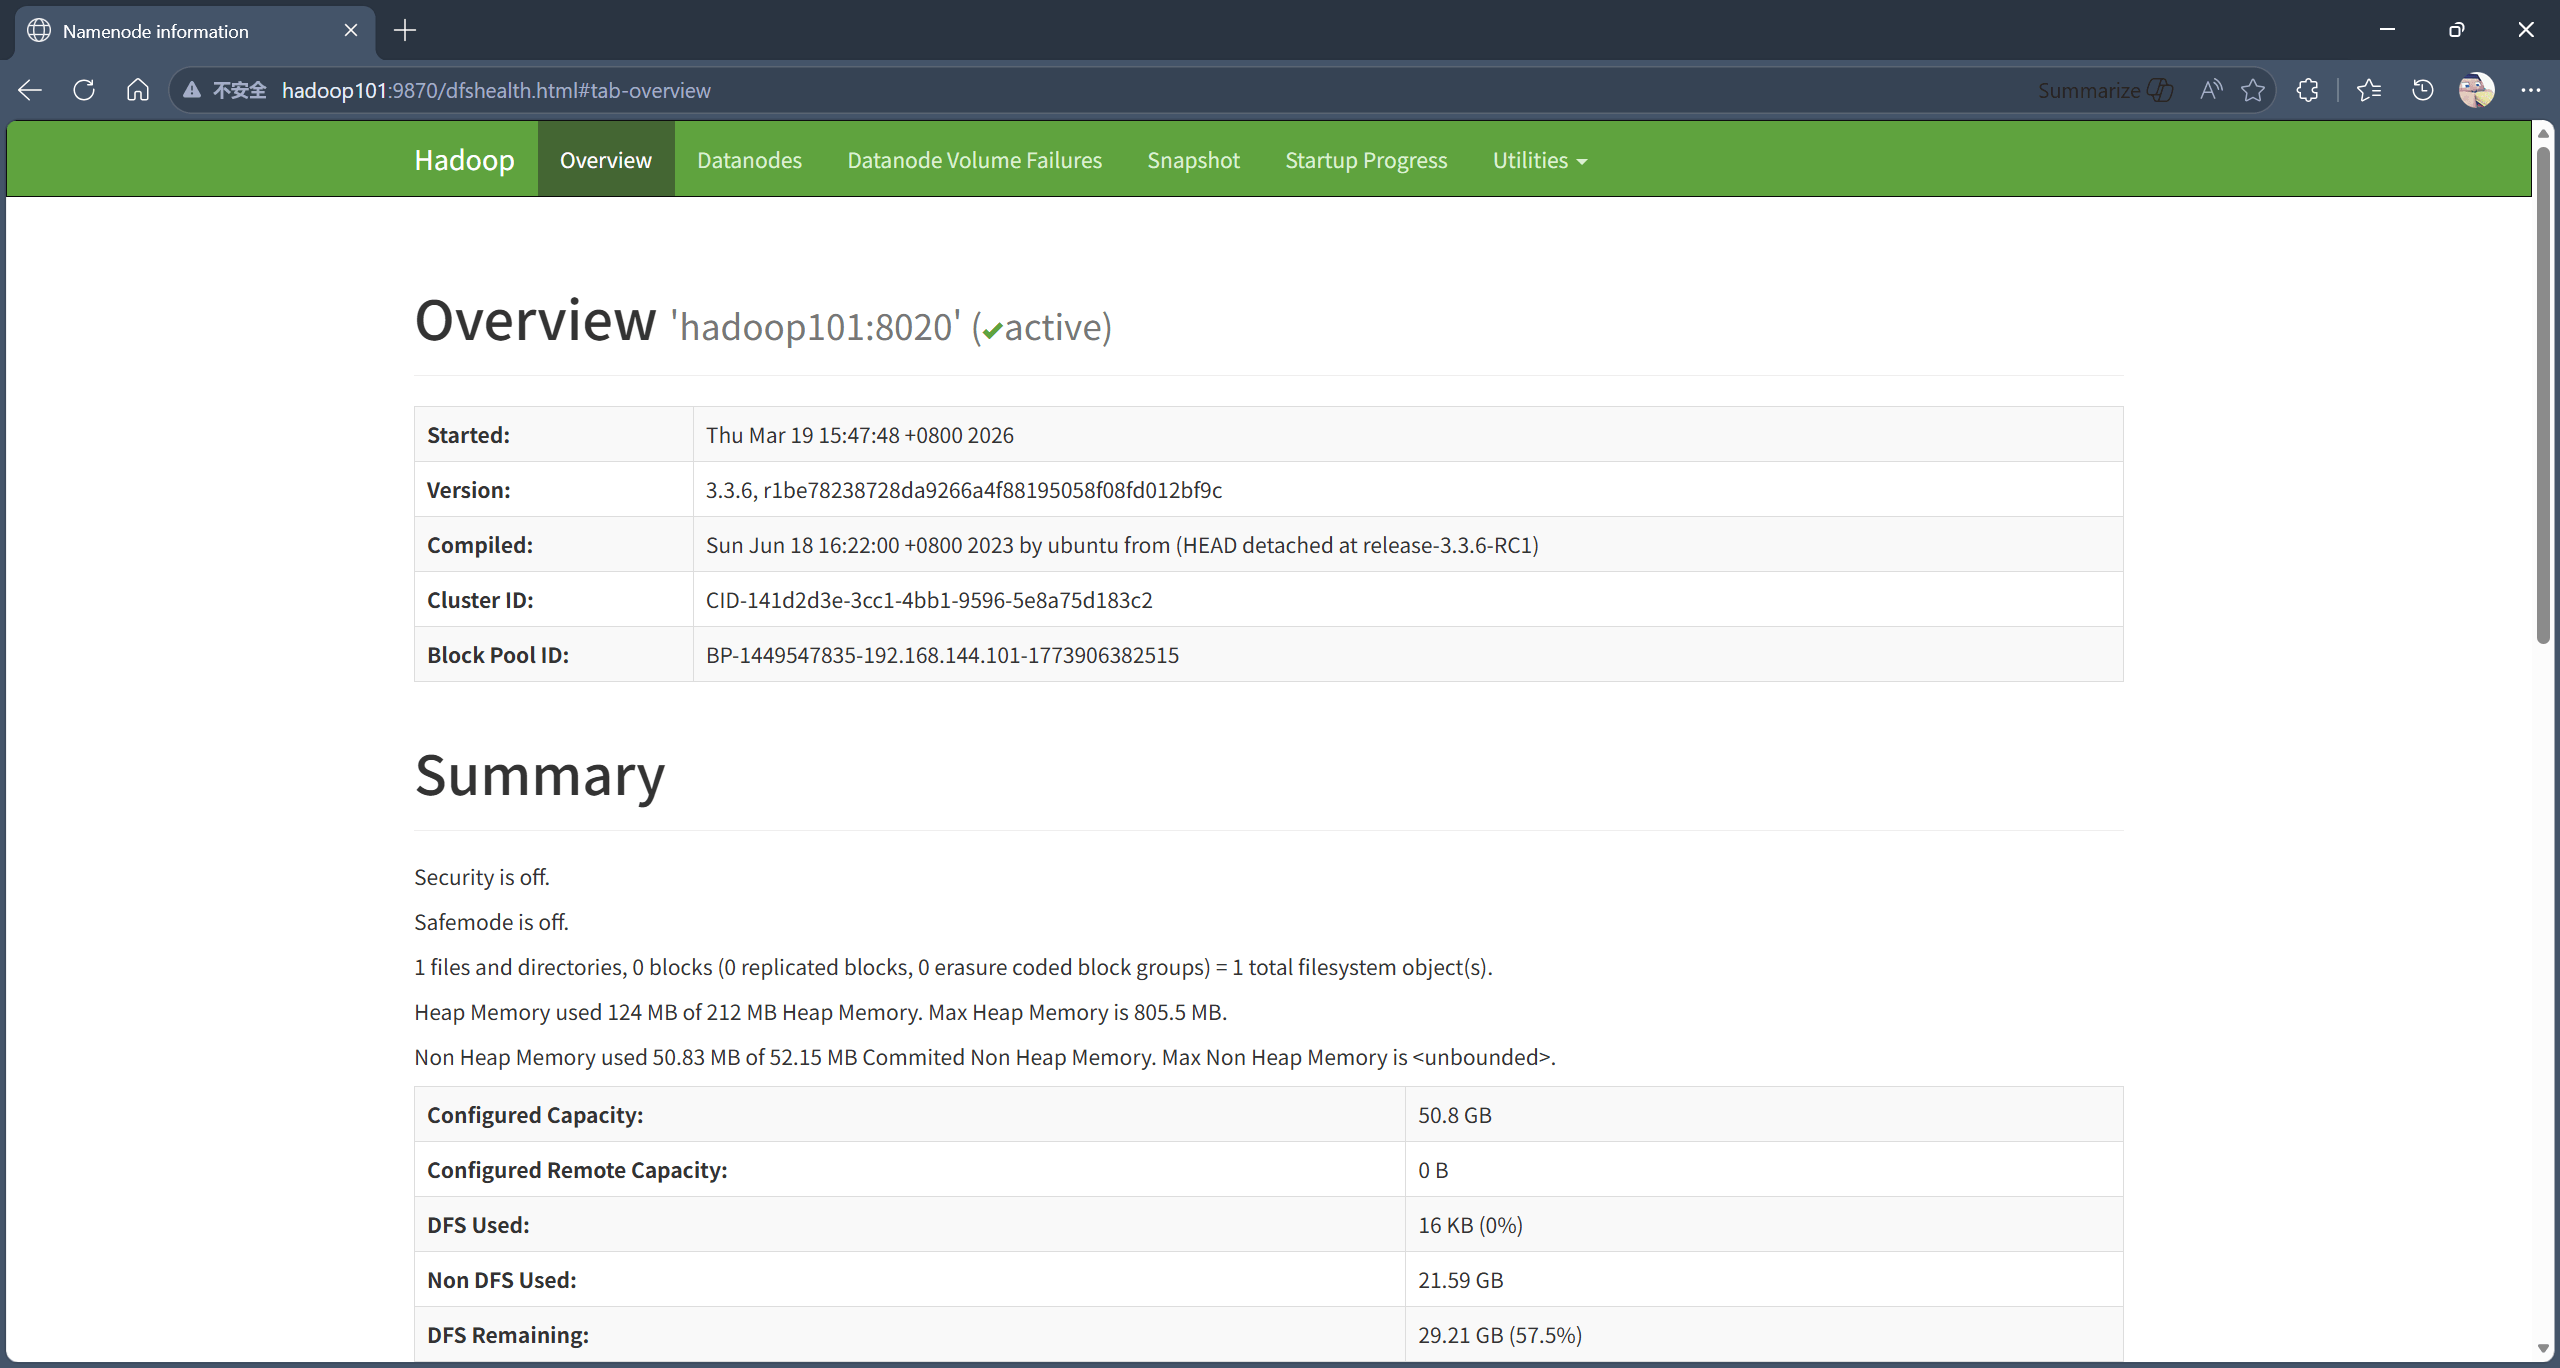2560x1368 pixels.
Task: Click the 'Safemode is off.' text
Action: (x=491, y=922)
